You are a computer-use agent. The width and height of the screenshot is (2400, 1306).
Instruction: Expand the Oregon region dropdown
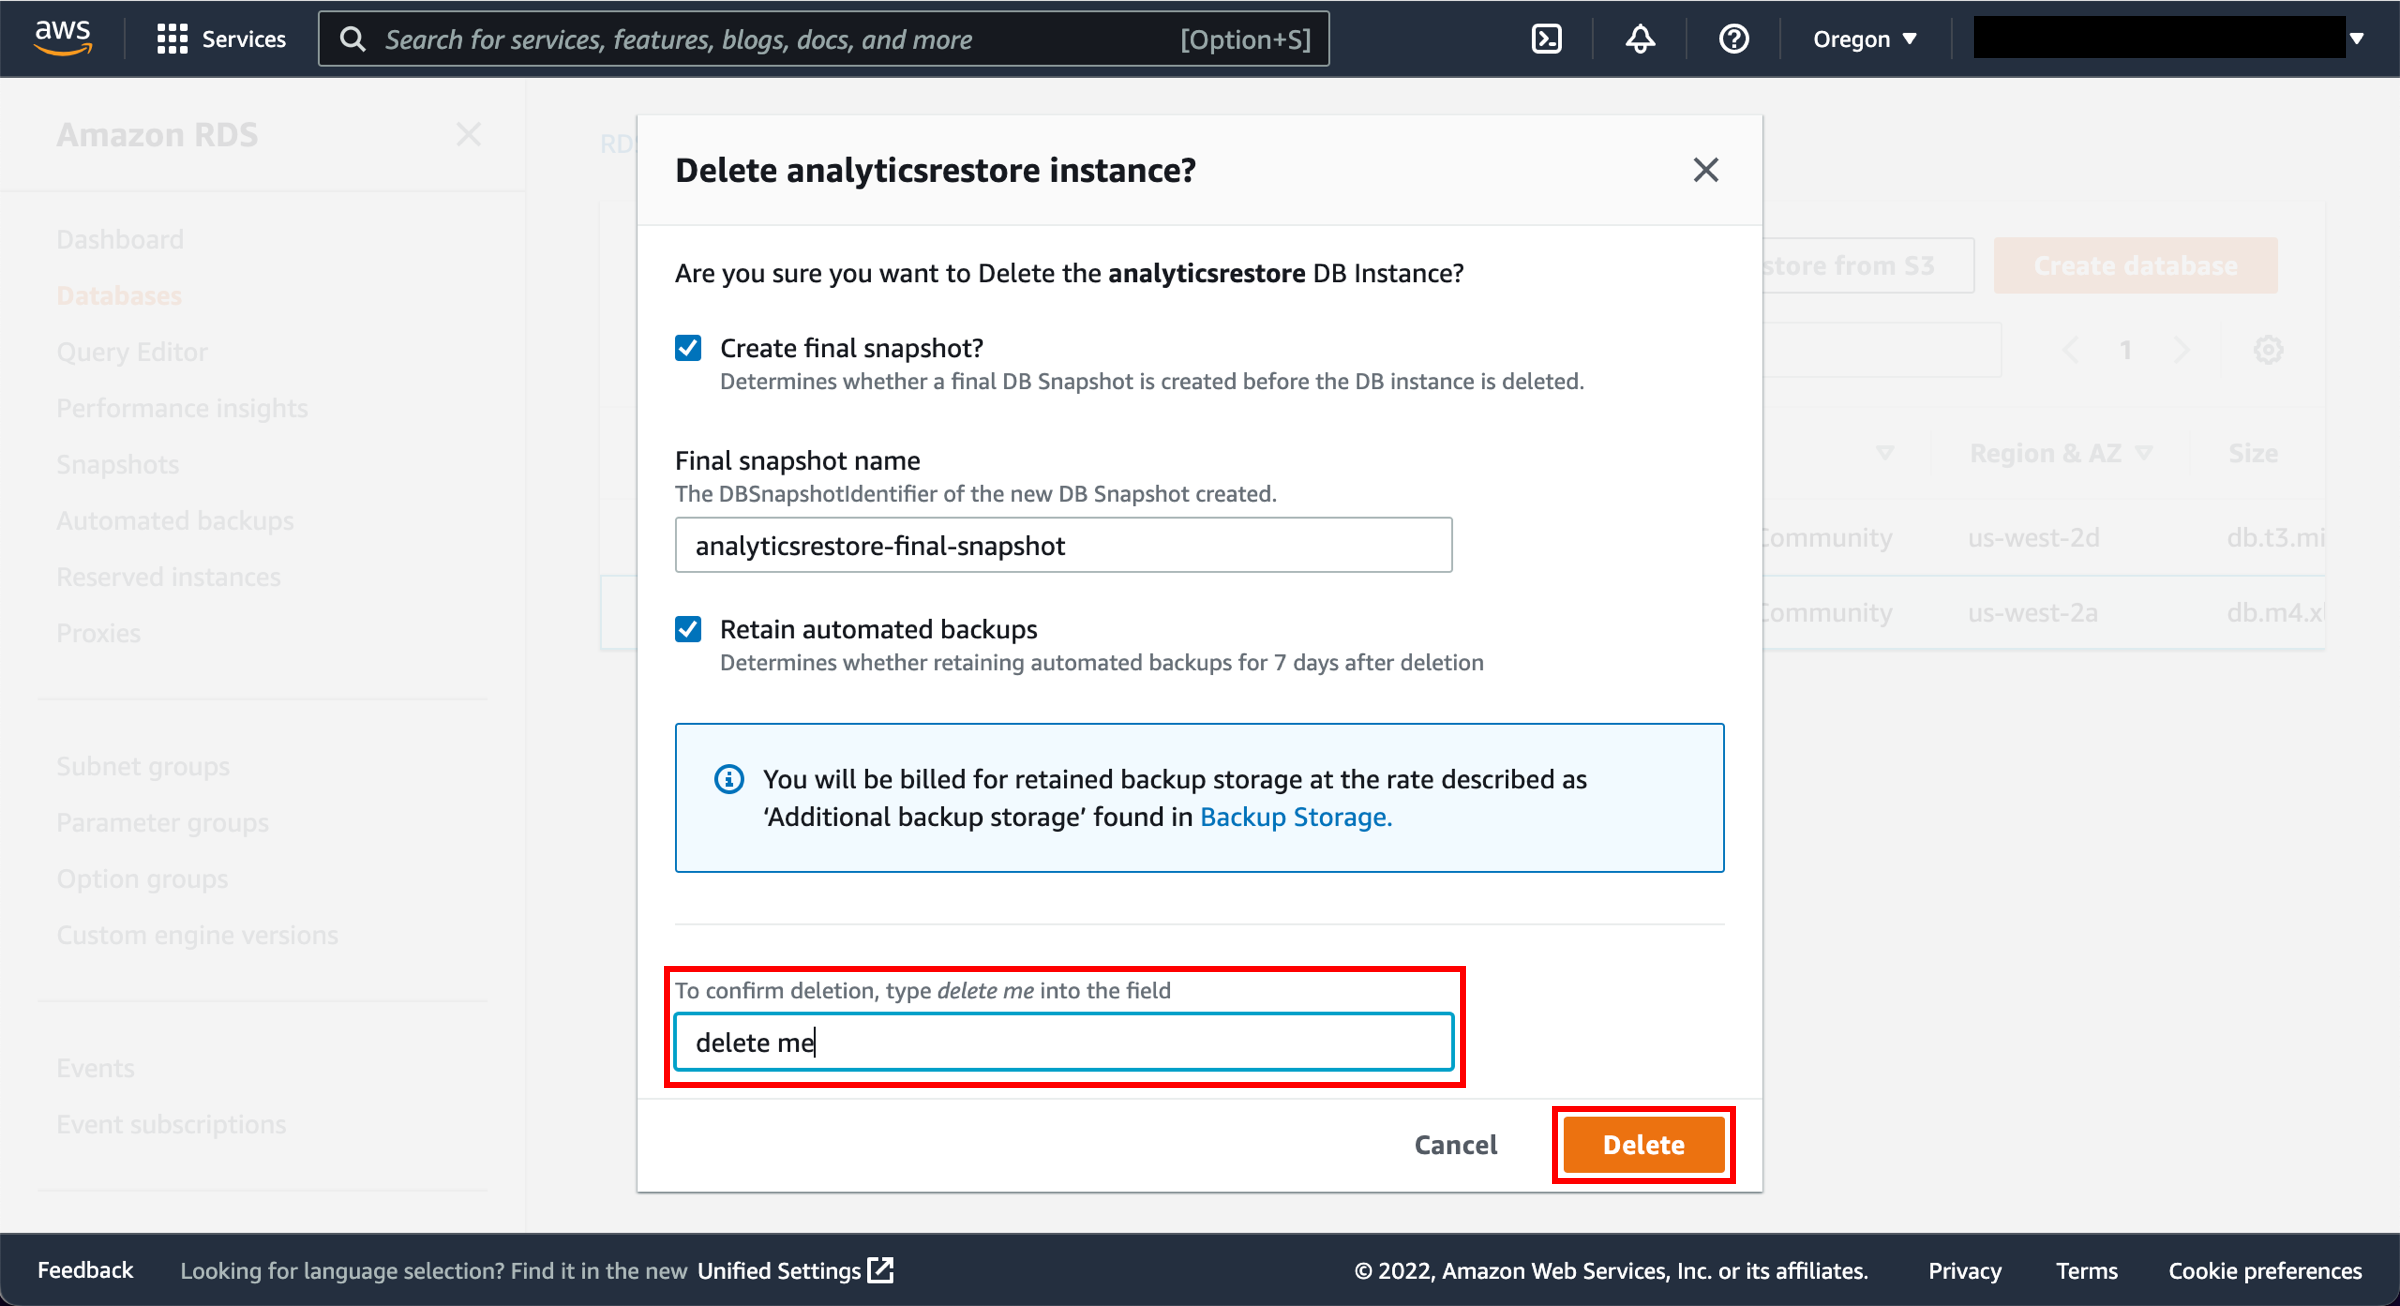click(1865, 39)
